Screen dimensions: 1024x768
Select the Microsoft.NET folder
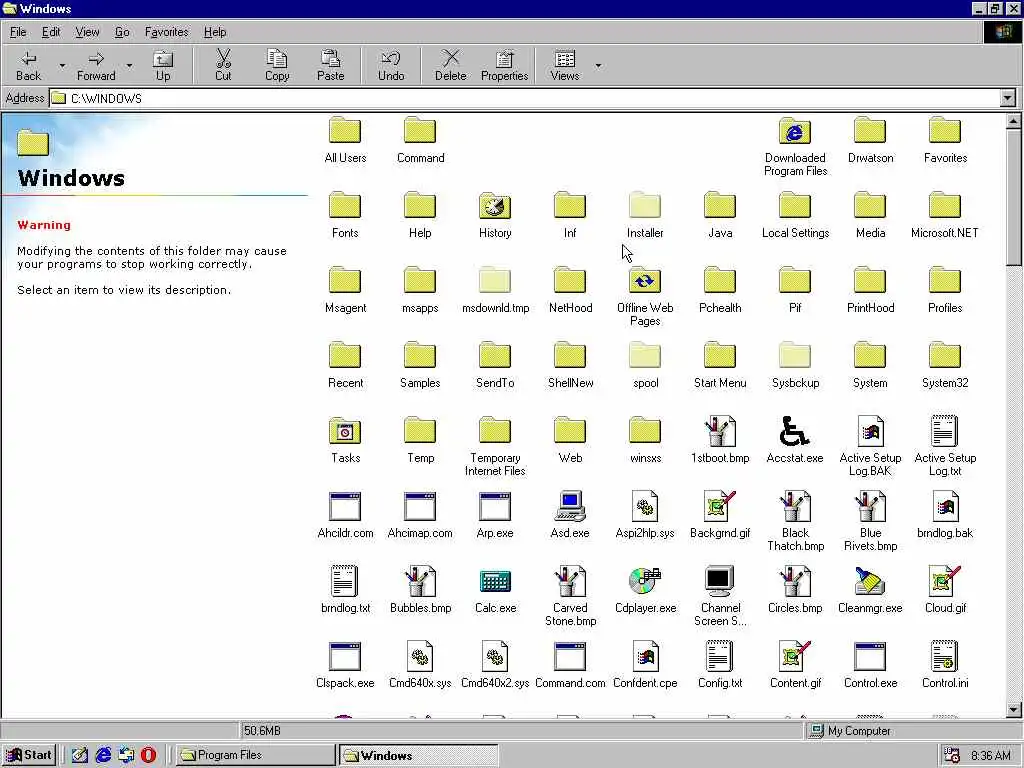pos(945,206)
